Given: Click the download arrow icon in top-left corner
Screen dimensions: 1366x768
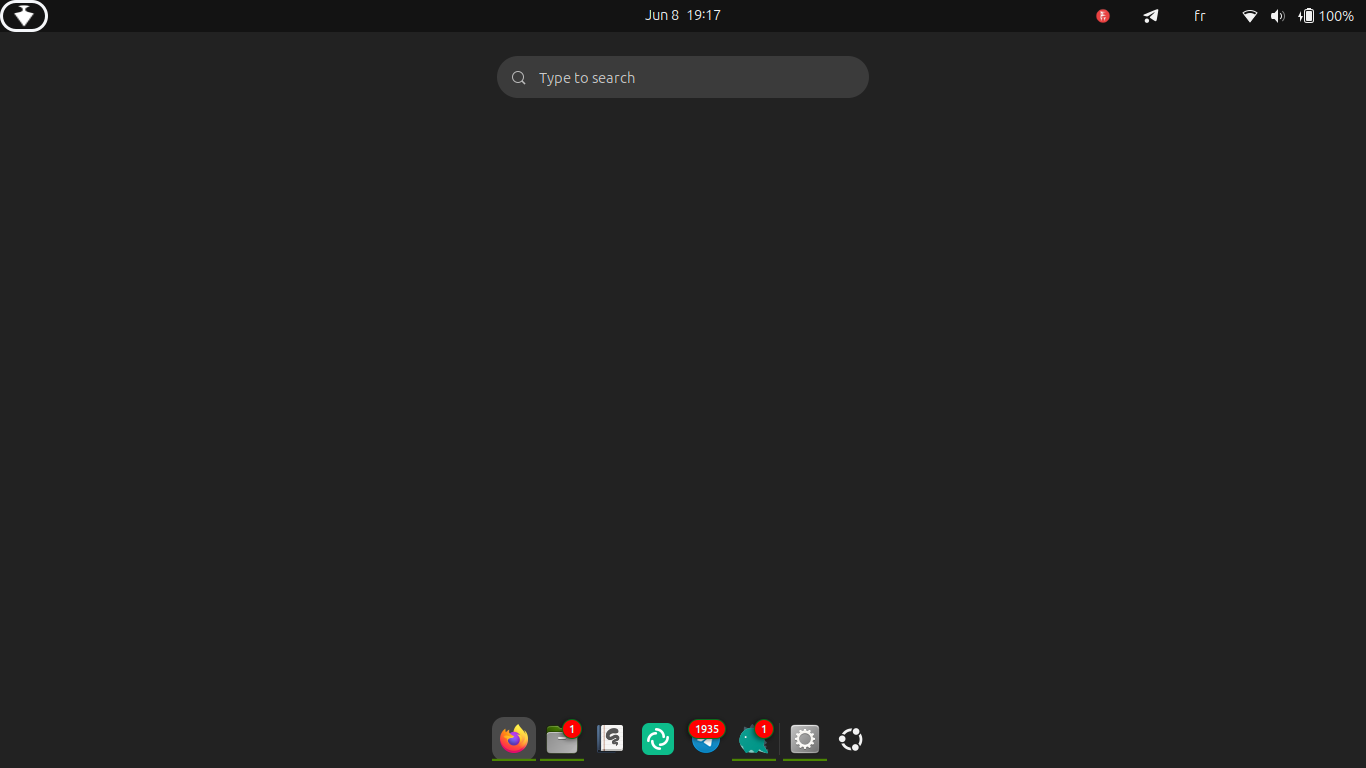Looking at the screenshot, I should coord(24,16).
